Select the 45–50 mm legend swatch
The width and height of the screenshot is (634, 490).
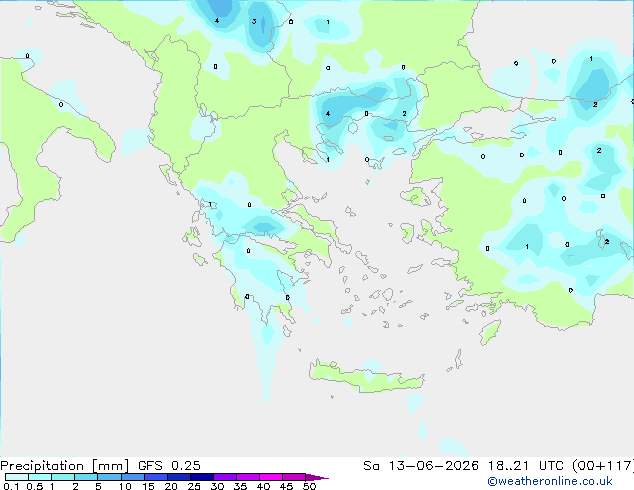[x=294, y=477]
